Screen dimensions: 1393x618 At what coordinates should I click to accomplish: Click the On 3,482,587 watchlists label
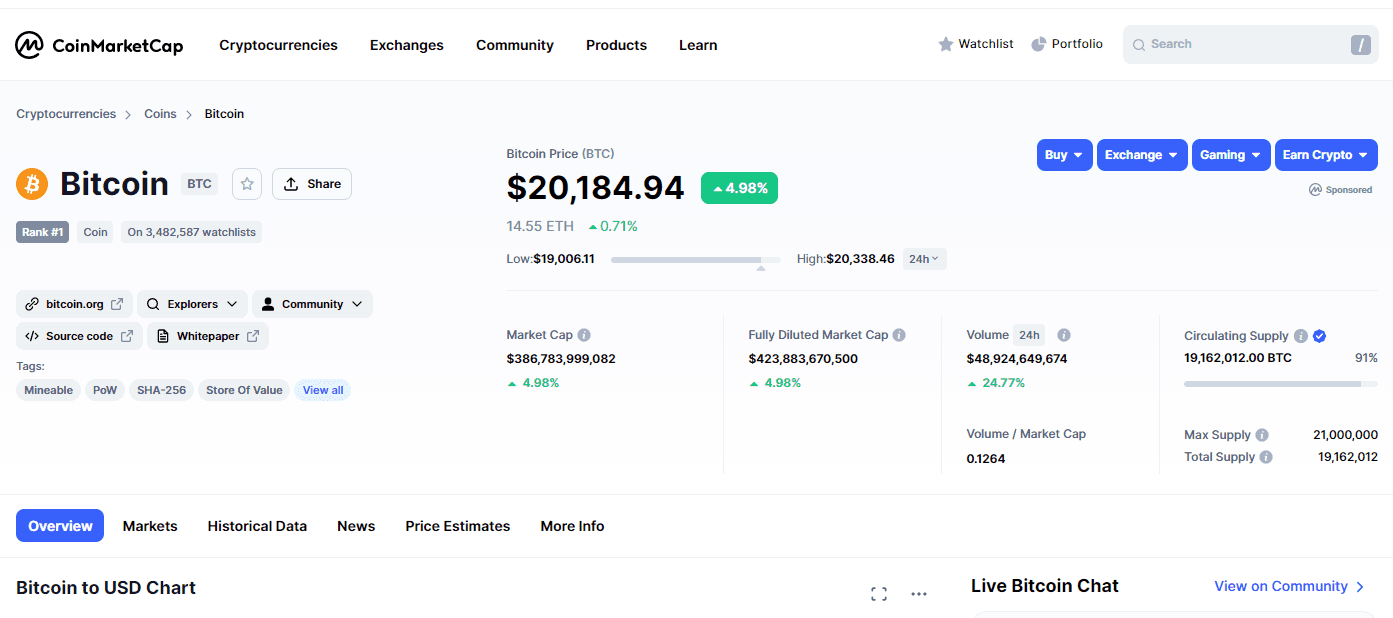click(192, 232)
